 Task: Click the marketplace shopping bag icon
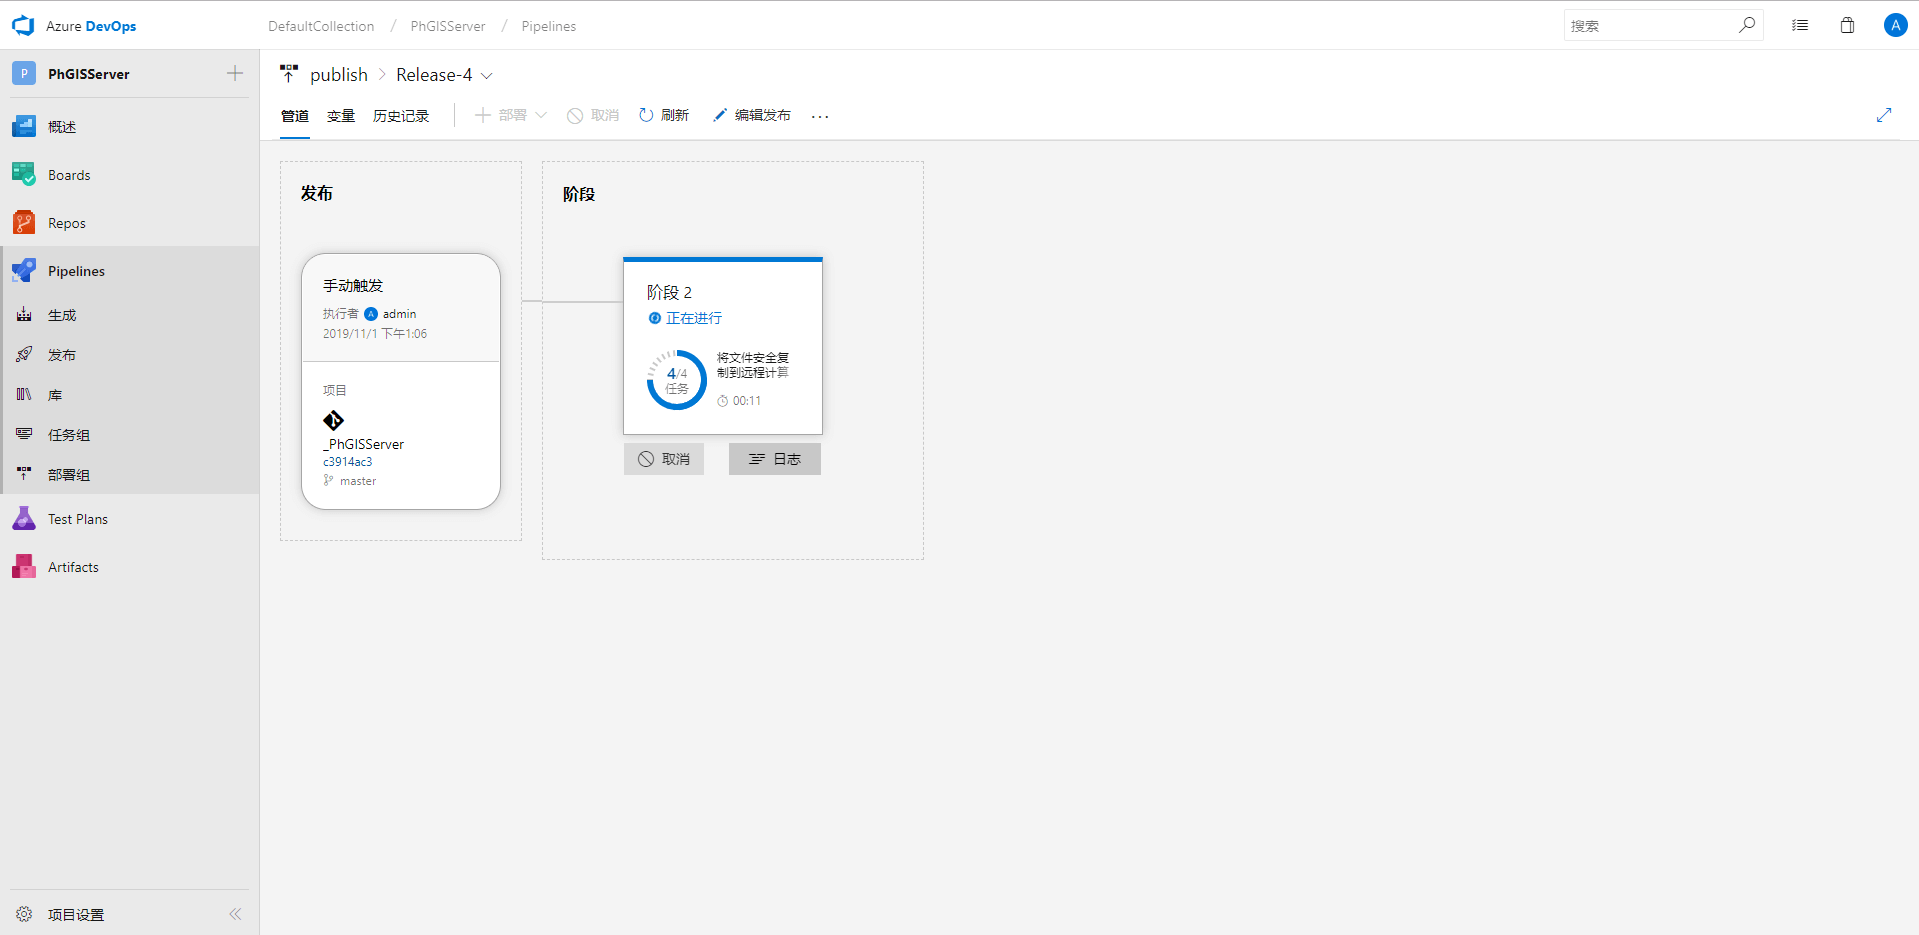1847,26
